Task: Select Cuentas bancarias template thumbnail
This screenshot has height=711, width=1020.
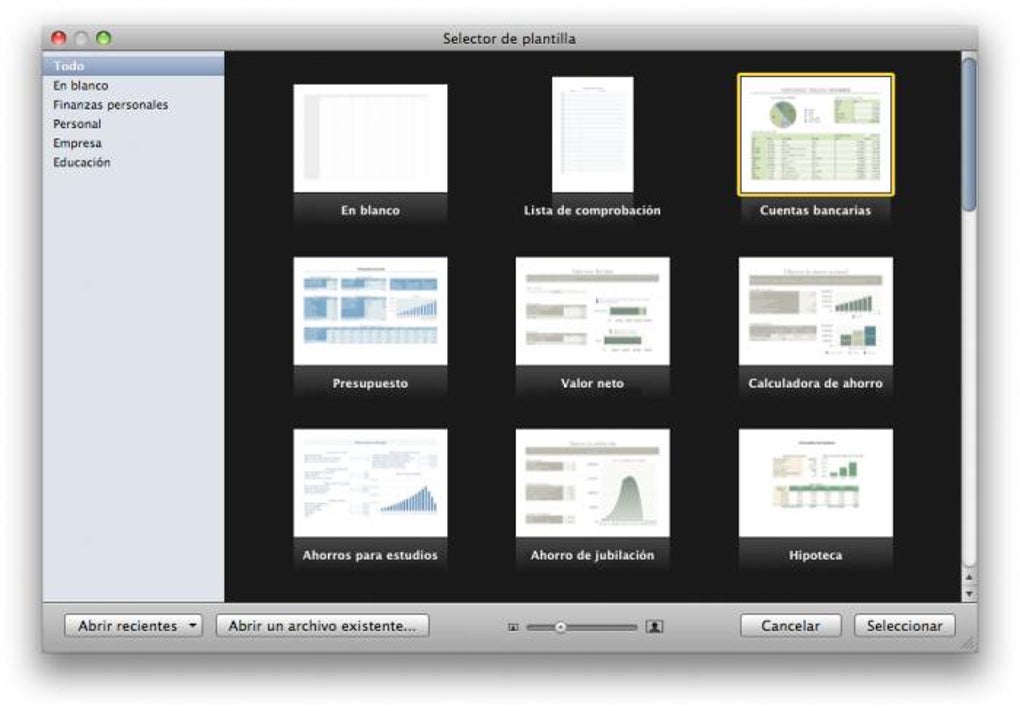Action: (x=815, y=135)
